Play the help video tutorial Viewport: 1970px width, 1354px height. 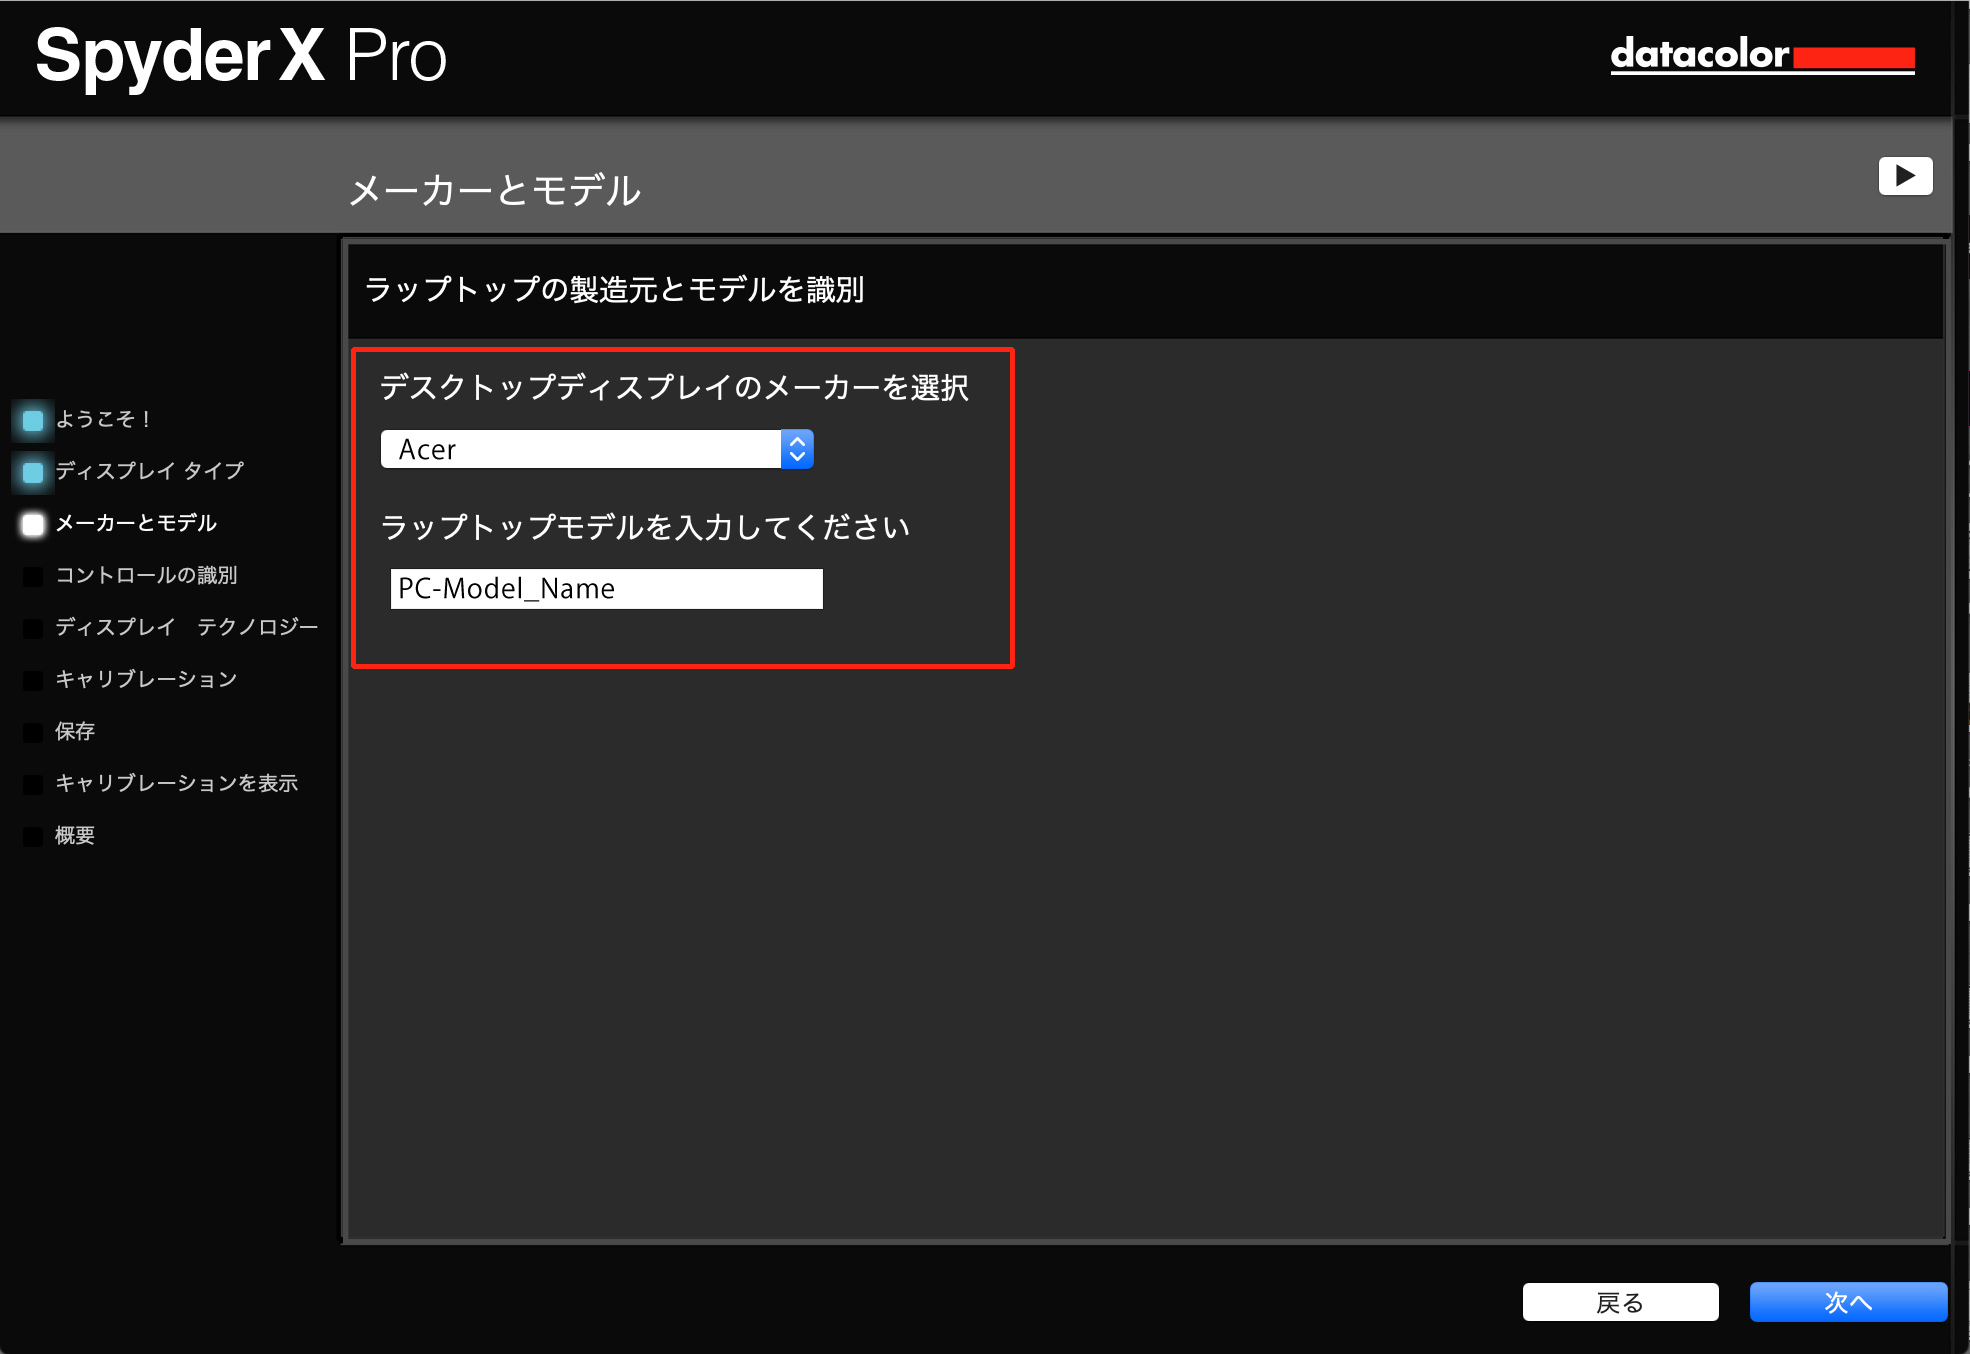coord(1905,176)
